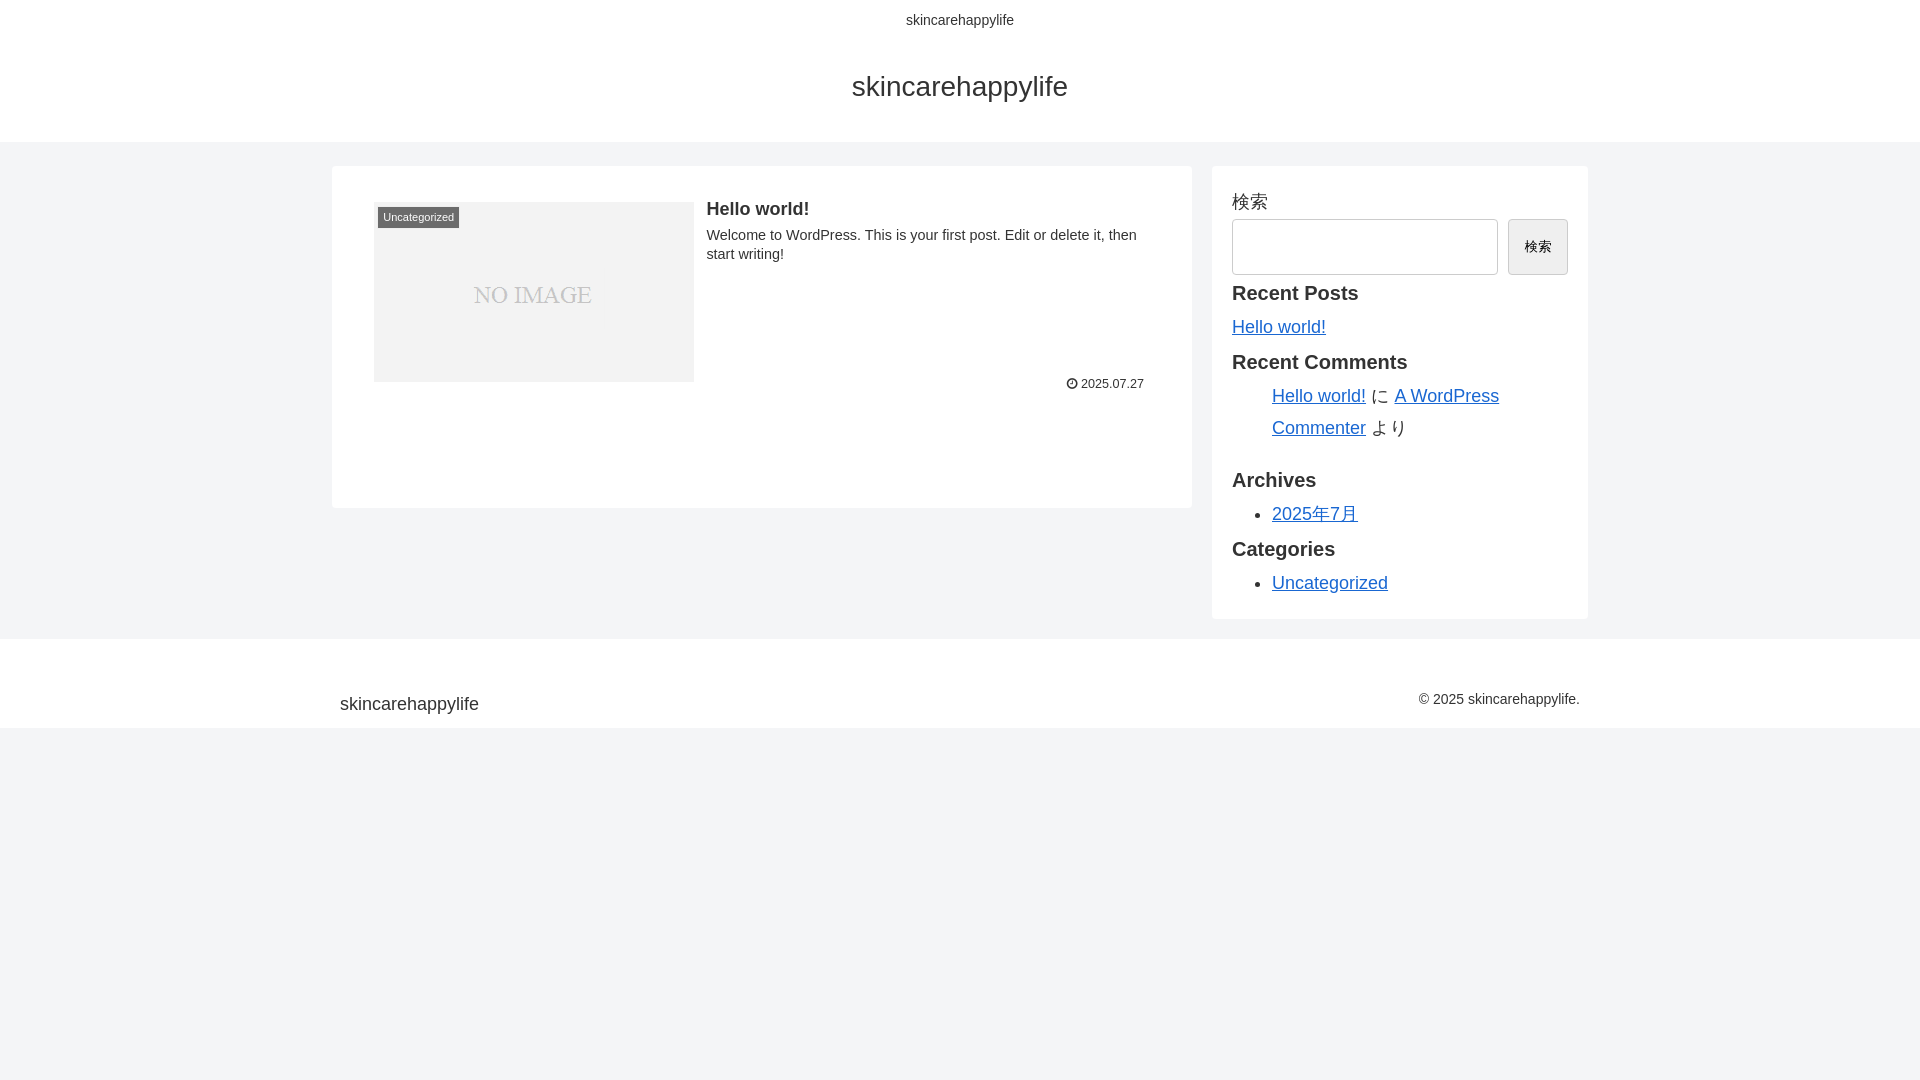Click the post excerpt starting 'Welcome to WordPress'
1920x1080 pixels.
[x=921, y=244]
